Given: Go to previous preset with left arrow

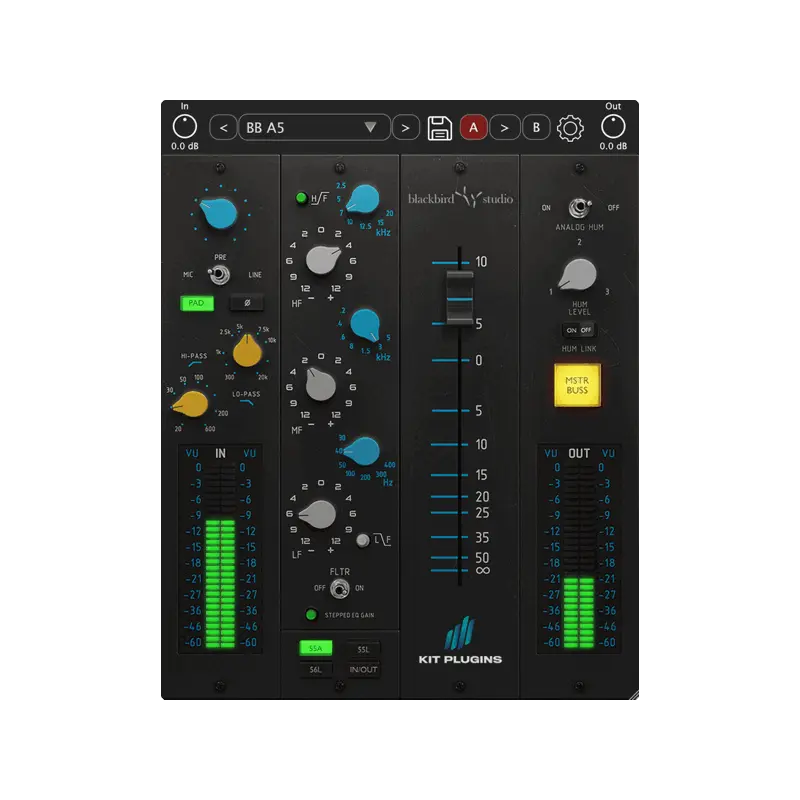Looking at the screenshot, I should point(223,128).
